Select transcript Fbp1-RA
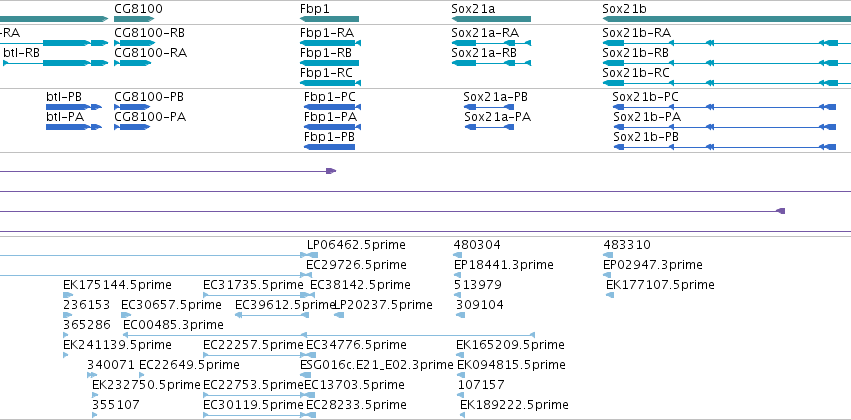Screen dimensions: 851x420 click(x=327, y=33)
